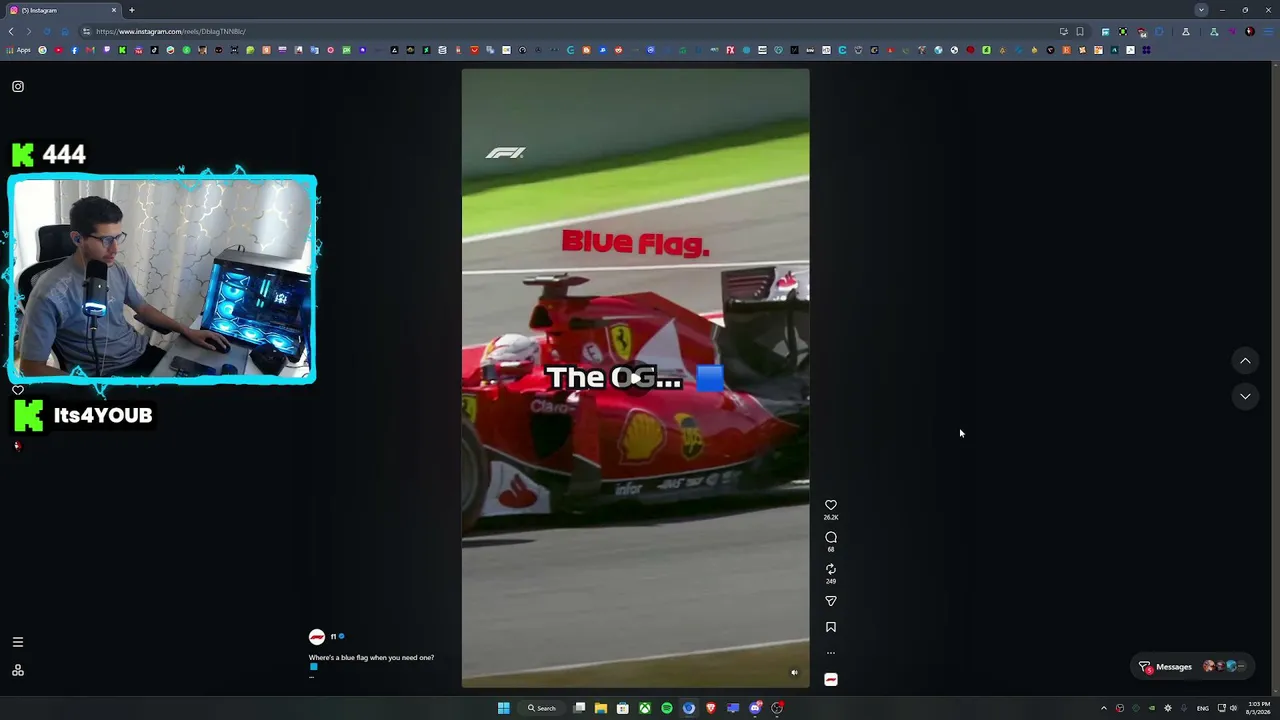Go to the next reel
The image size is (1280, 720).
tap(1245, 396)
